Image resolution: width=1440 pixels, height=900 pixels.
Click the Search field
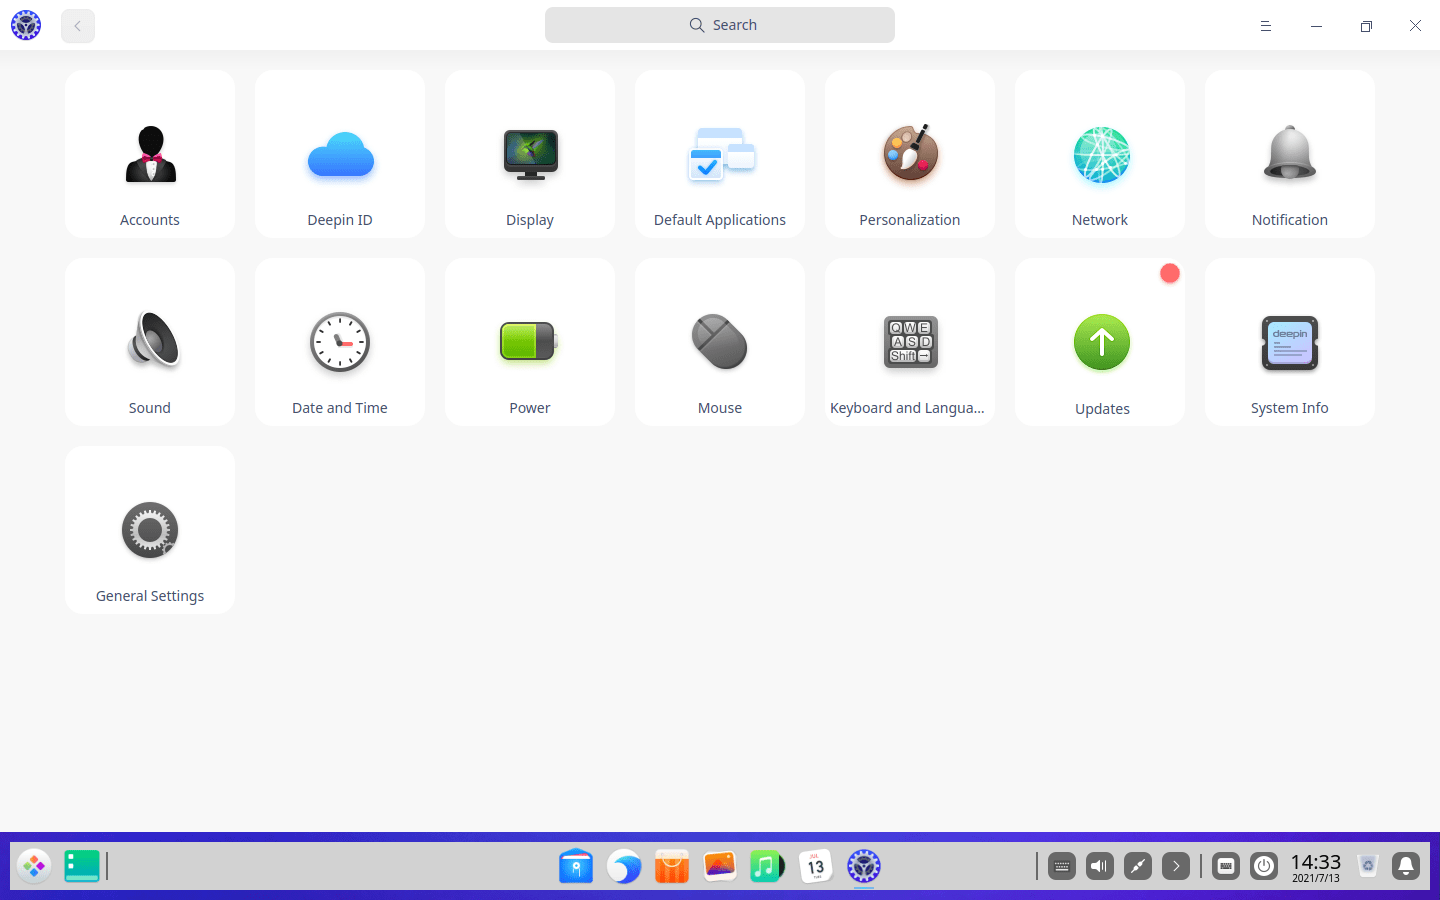[719, 24]
